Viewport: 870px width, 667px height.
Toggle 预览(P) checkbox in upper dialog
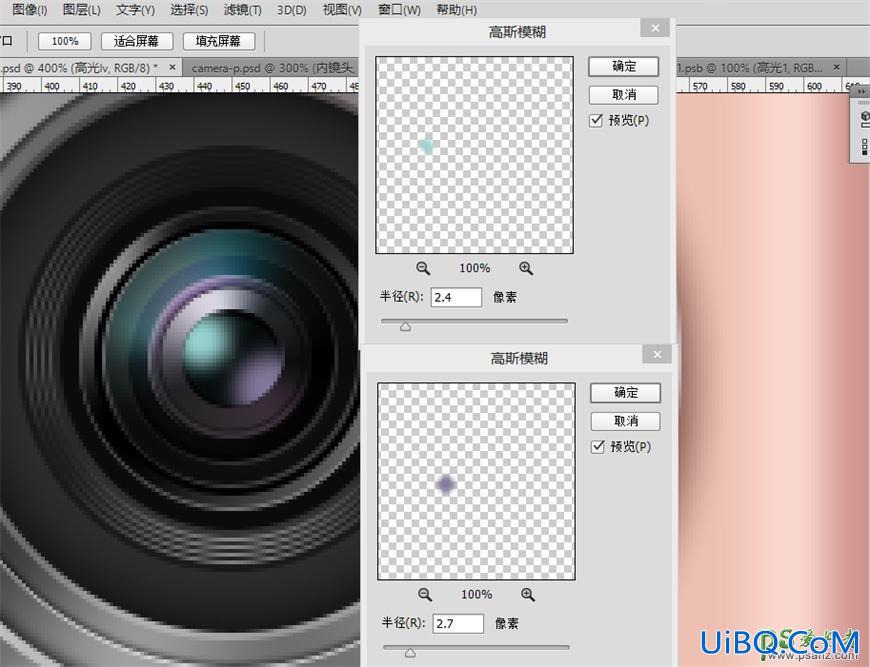[x=596, y=120]
